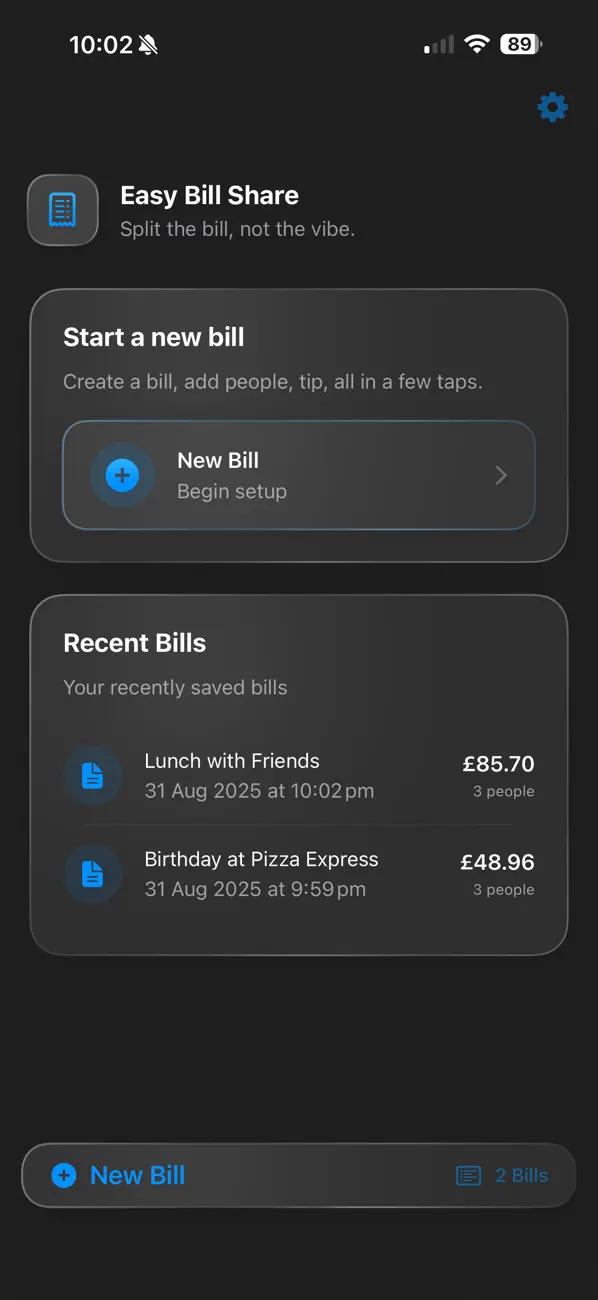Tap the plus icon in the New Bill card
598x1300 pixels.
pos(122,475)
